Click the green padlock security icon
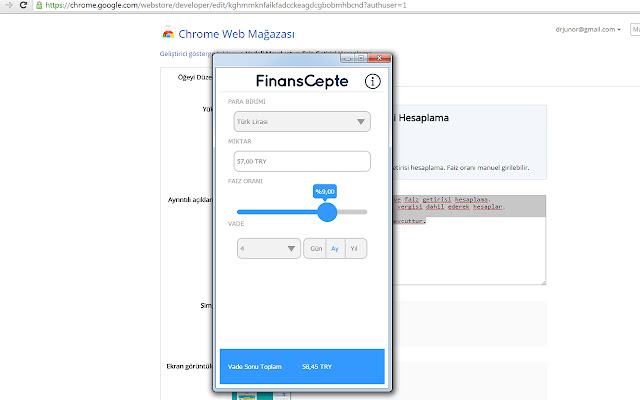Viewport: 640px width, 400px height. coord(39,5)
